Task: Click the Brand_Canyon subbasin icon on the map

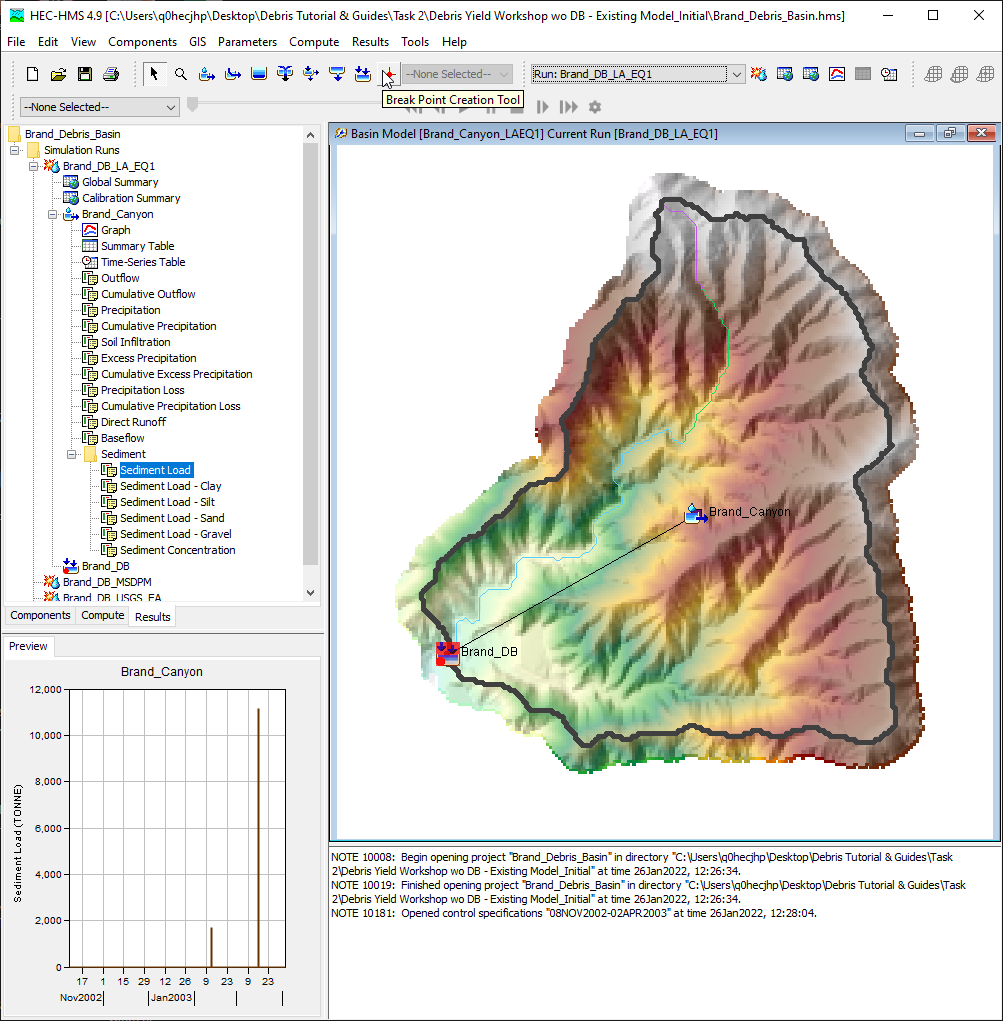Action: tap(696, 514)
